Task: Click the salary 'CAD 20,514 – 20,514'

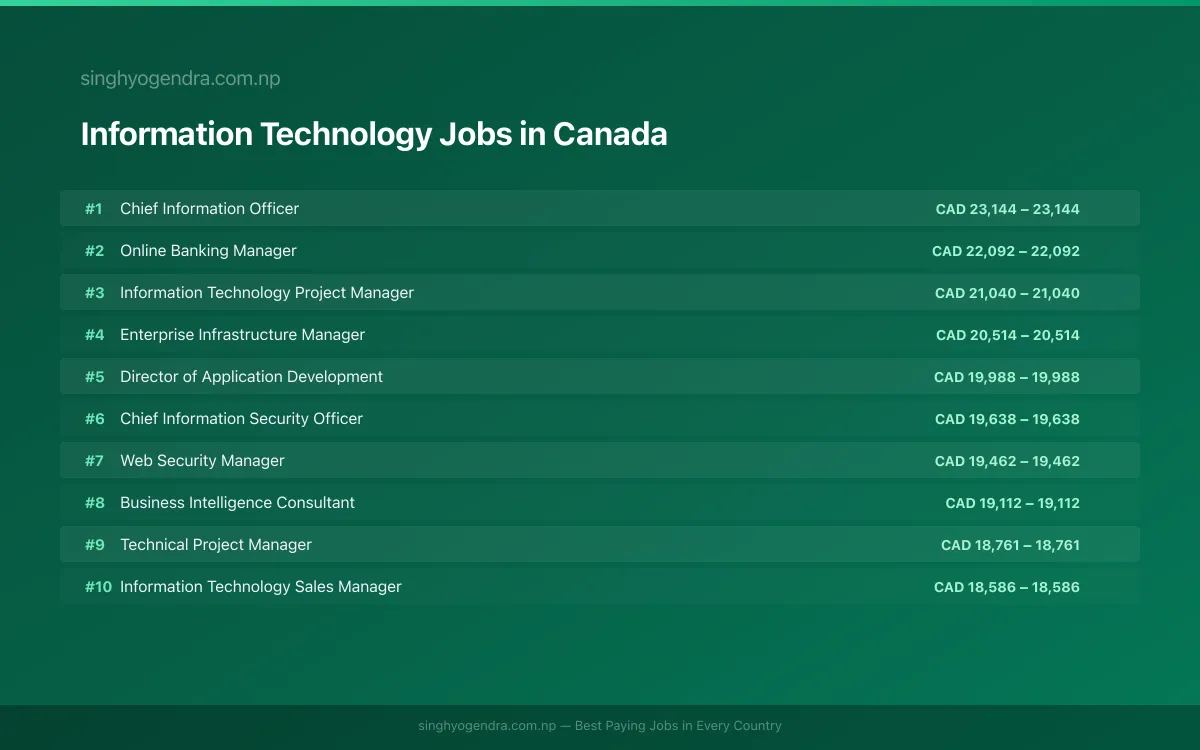Action: coord(1008,335)
